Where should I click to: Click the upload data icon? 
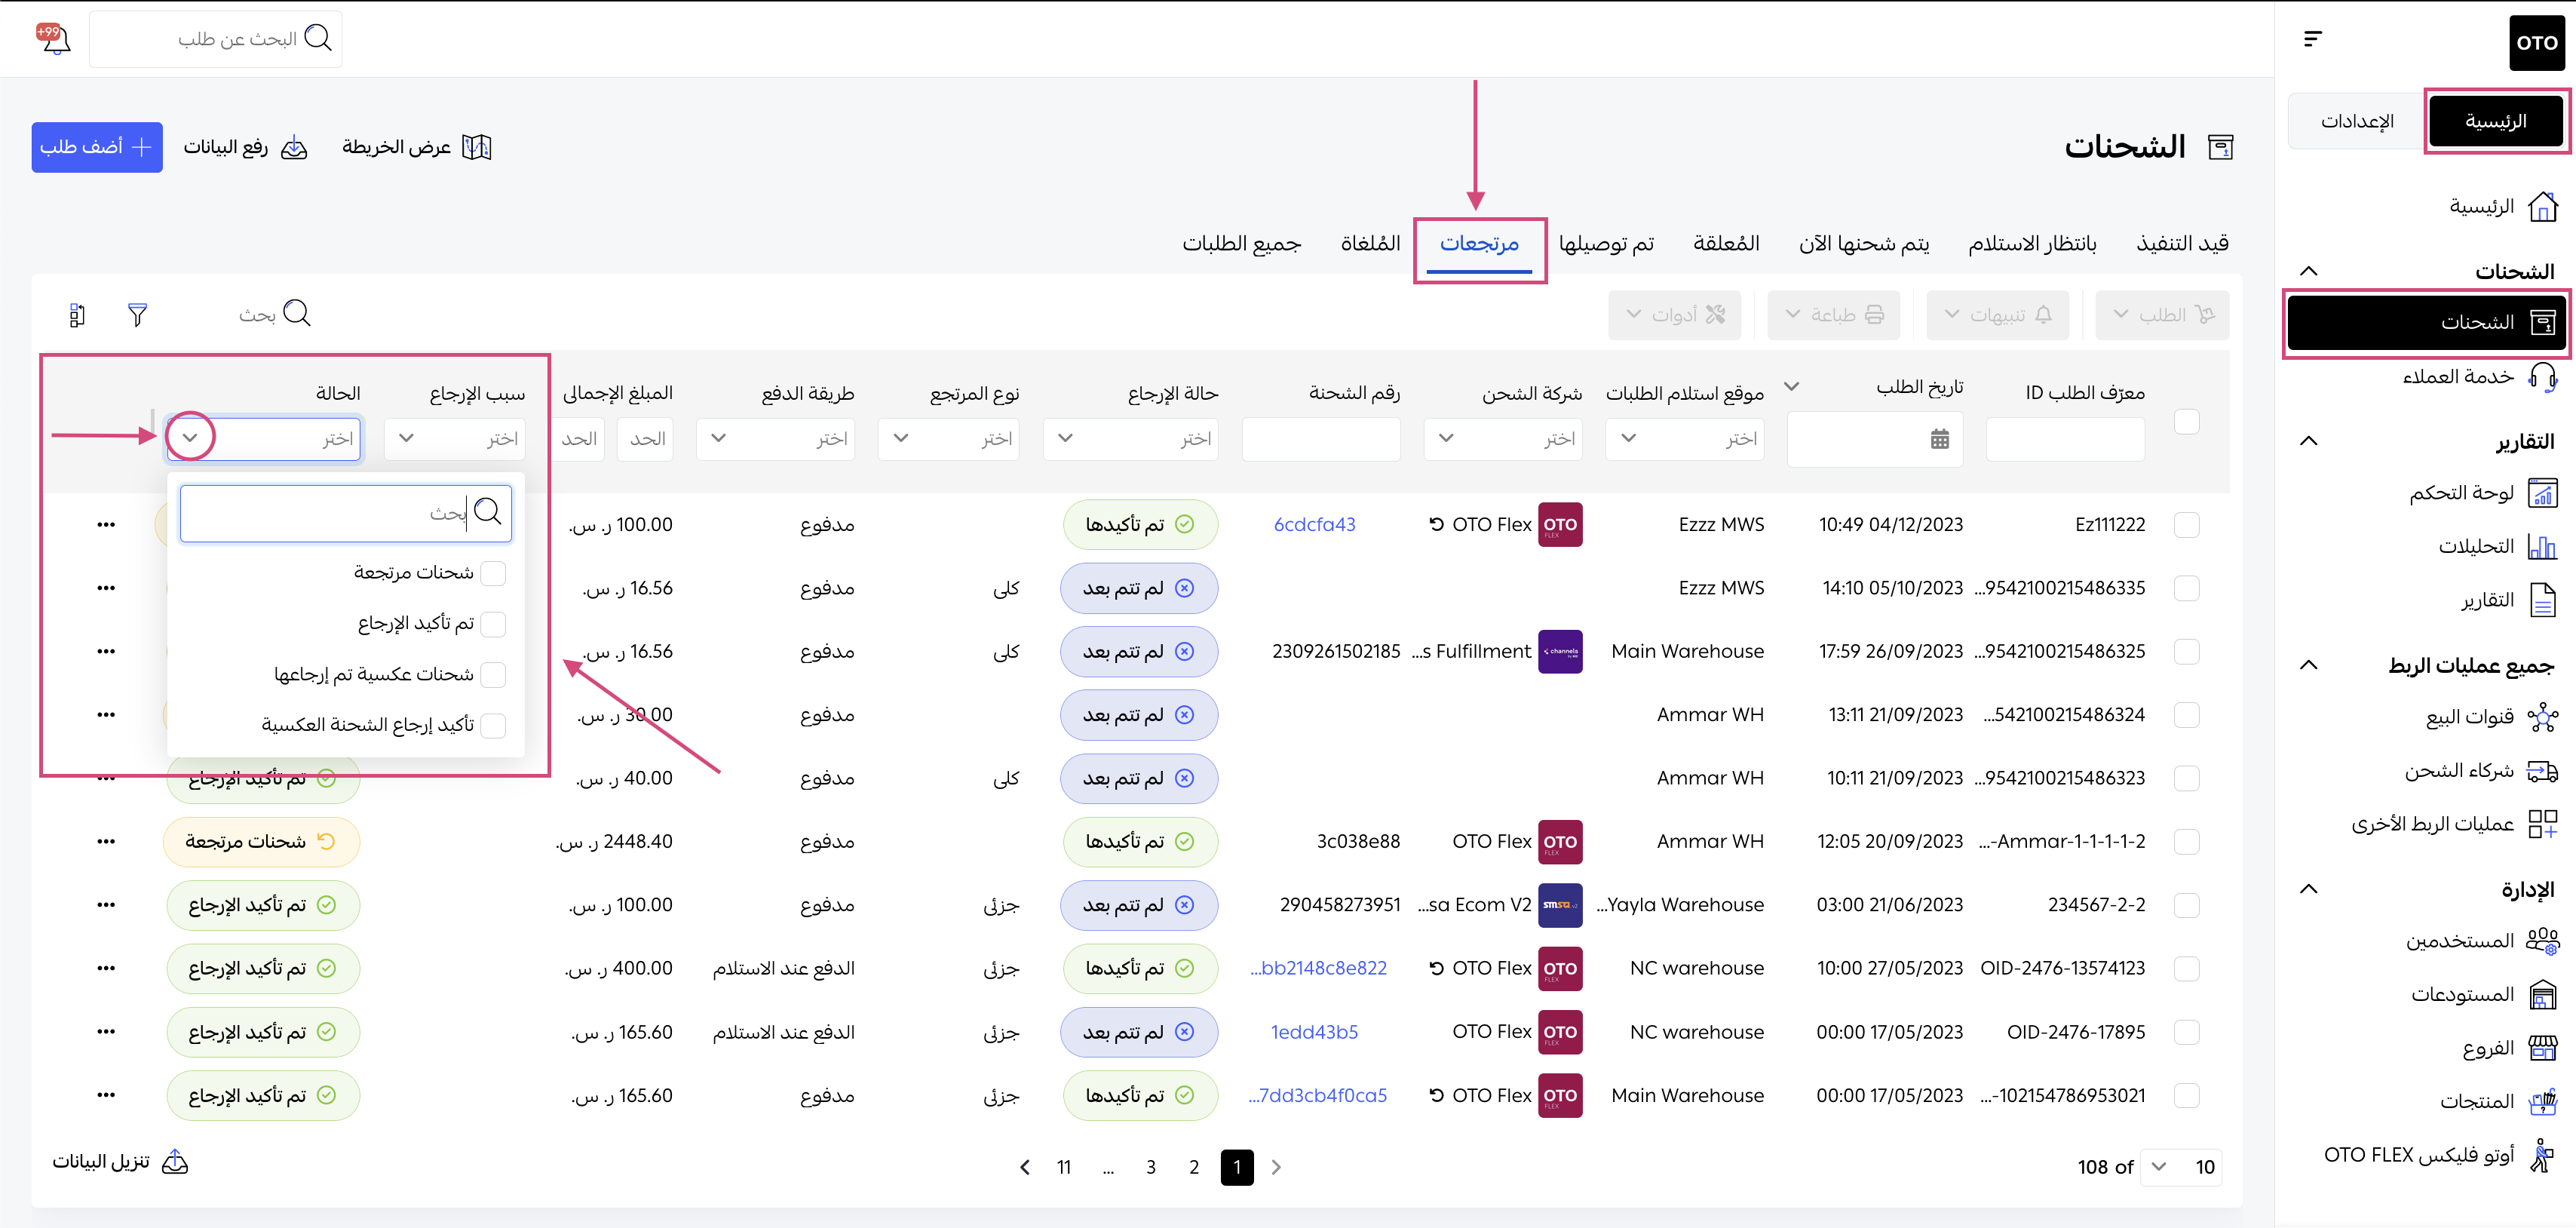[294, 147]
